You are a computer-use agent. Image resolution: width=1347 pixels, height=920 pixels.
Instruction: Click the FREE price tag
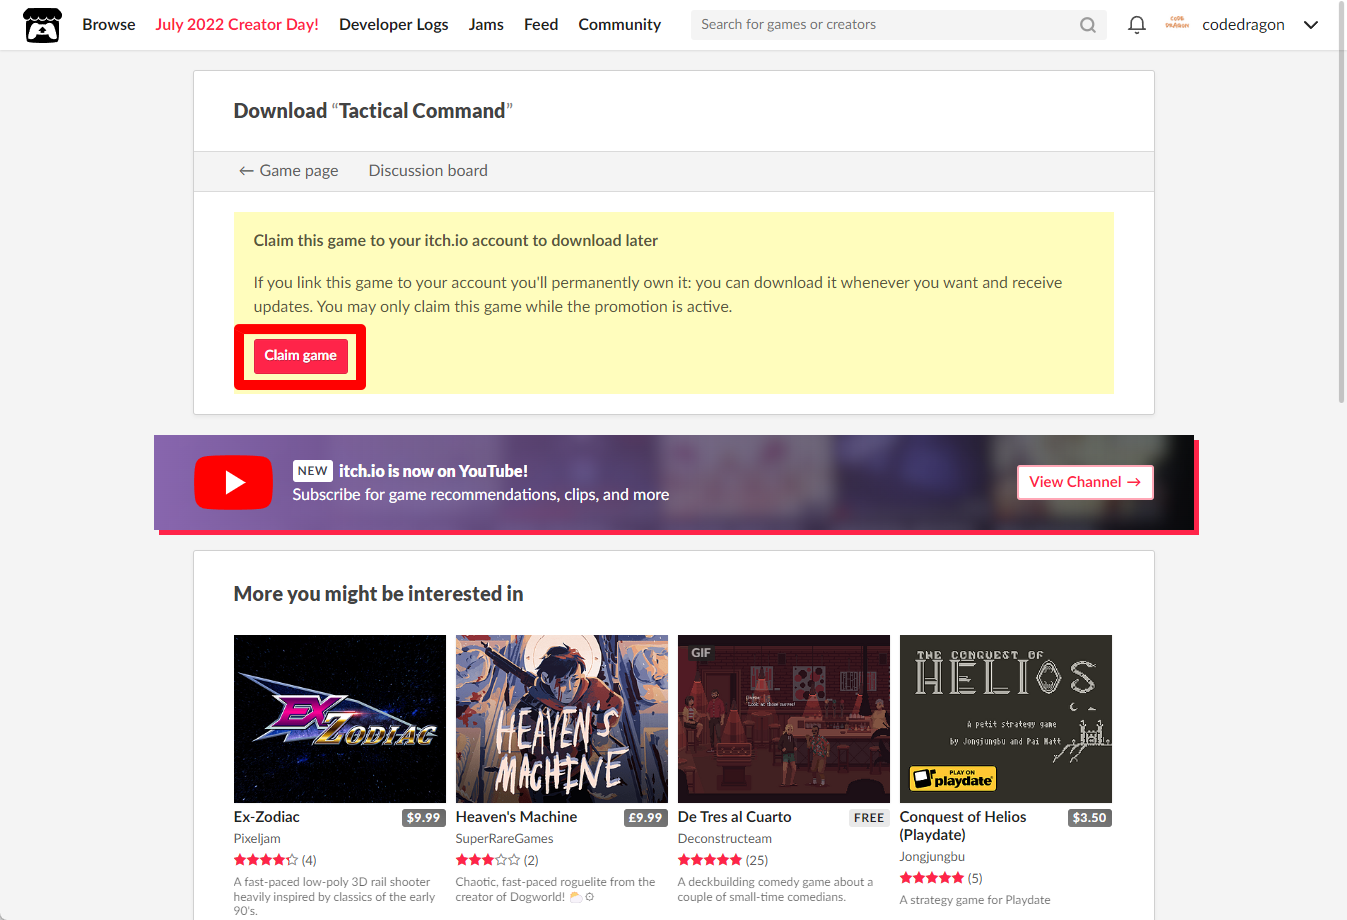869,818
